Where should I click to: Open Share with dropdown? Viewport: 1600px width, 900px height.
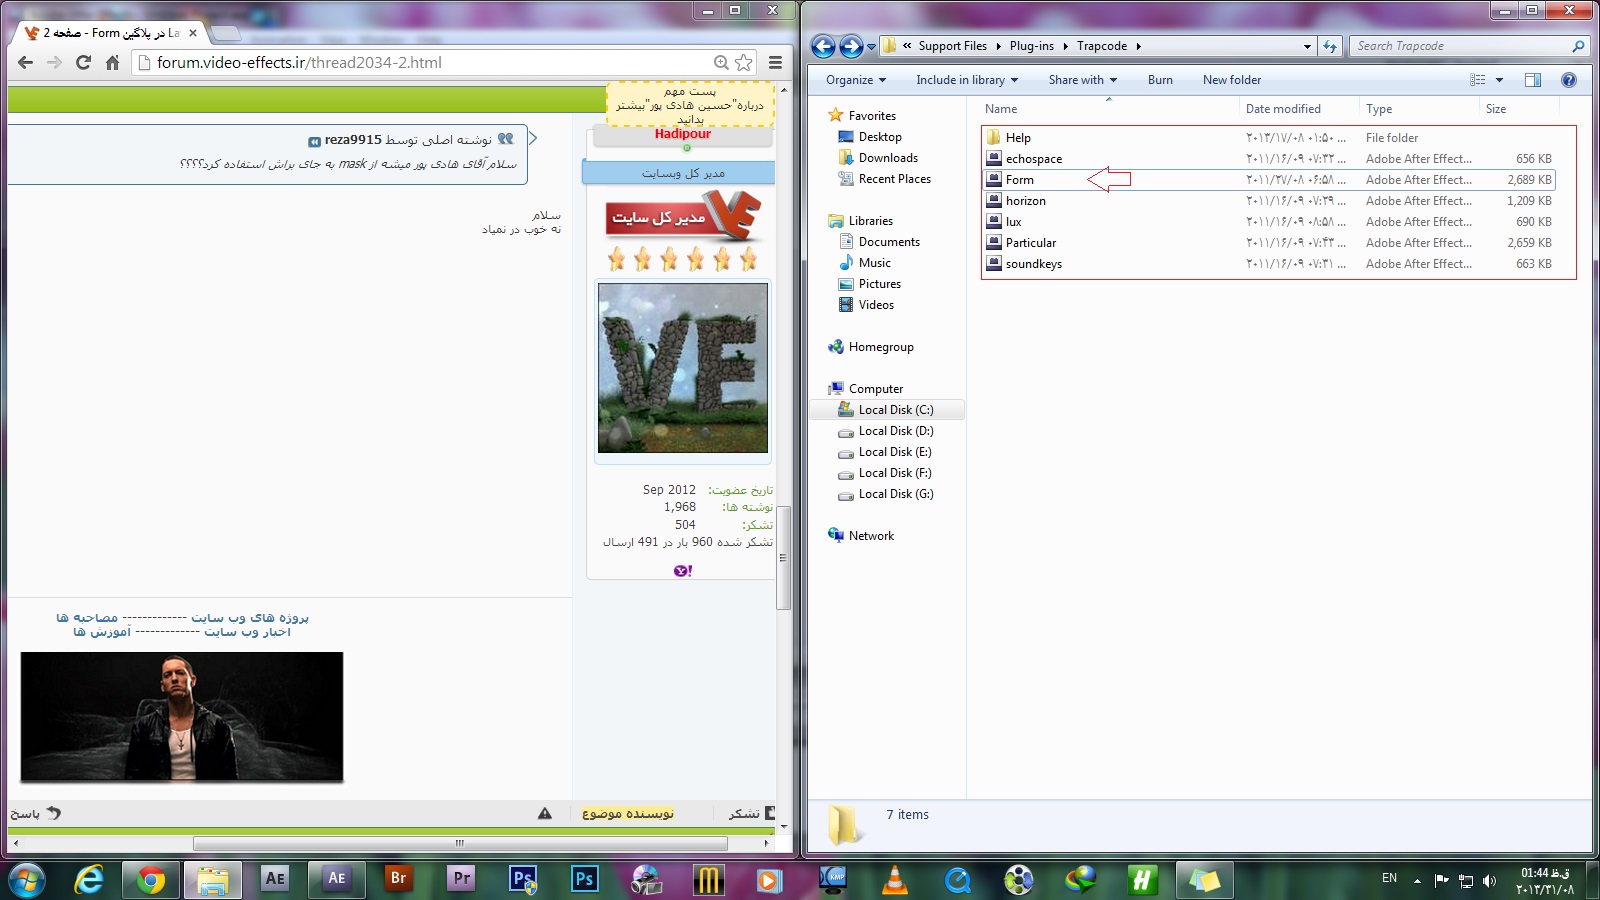click(x=1083, y=80)
